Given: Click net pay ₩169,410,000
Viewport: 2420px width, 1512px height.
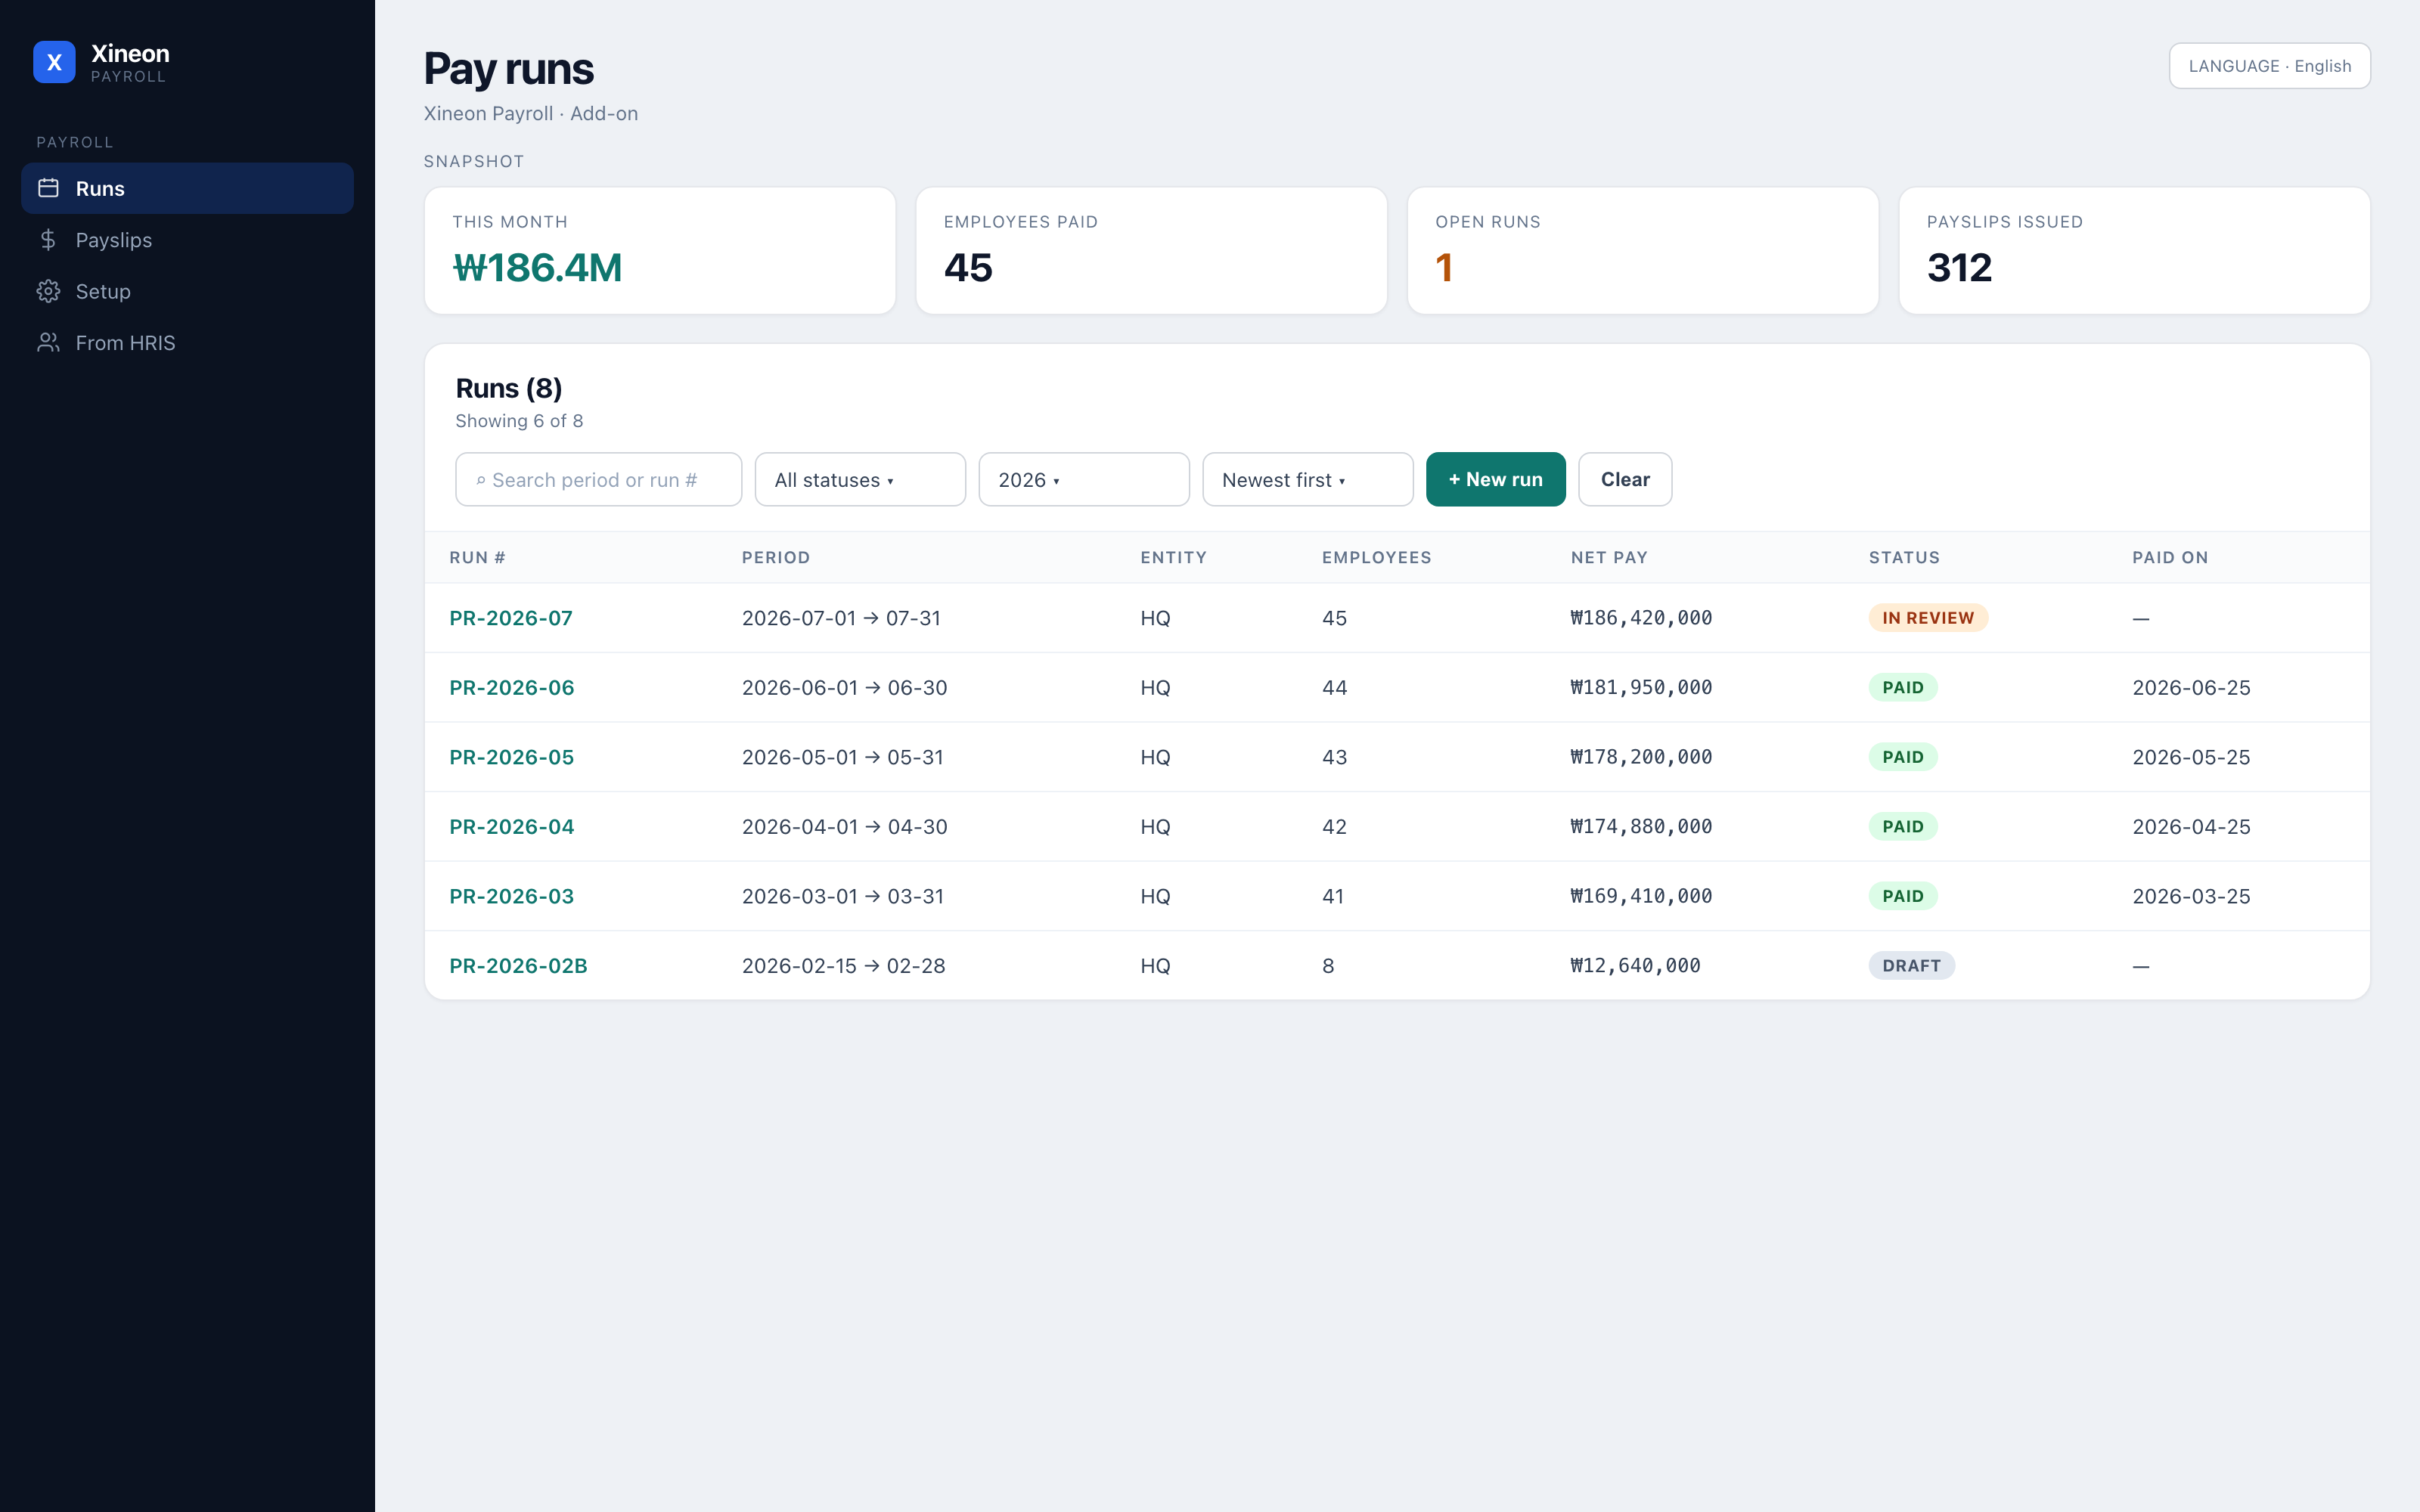Looking at the screenshot, I should point(1641,896).
